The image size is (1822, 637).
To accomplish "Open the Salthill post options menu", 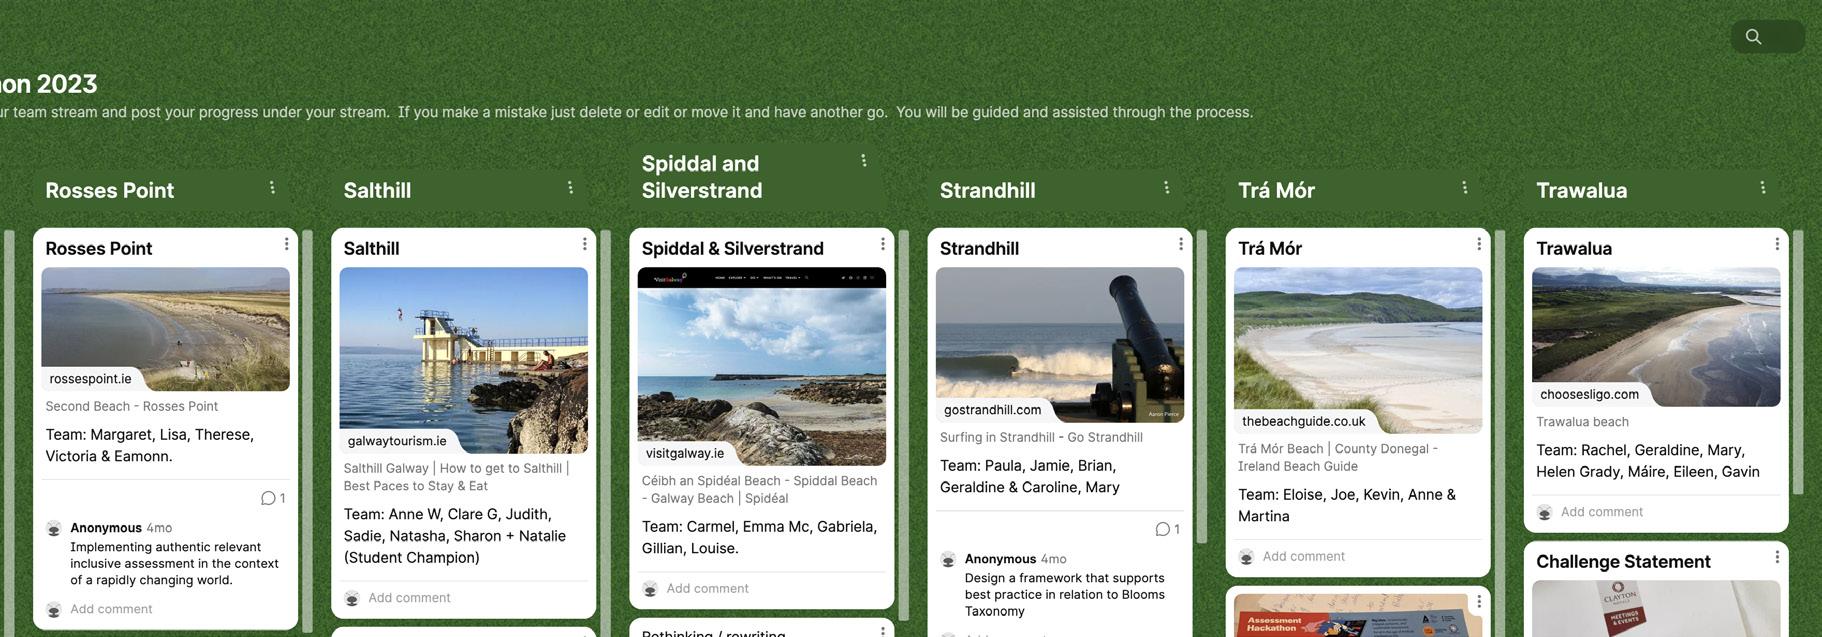I will 584,244.
